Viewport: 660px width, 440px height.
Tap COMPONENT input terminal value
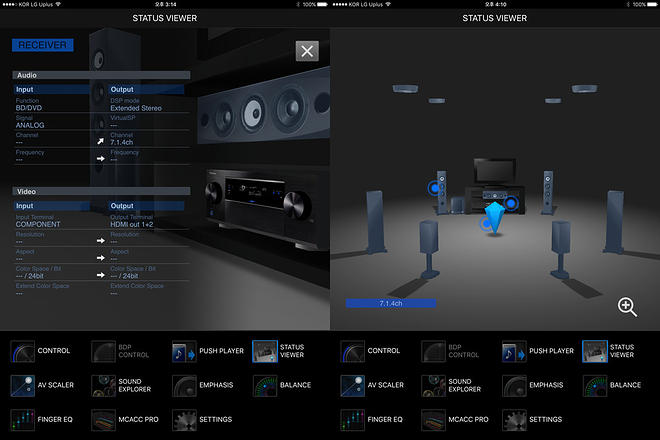38,224
